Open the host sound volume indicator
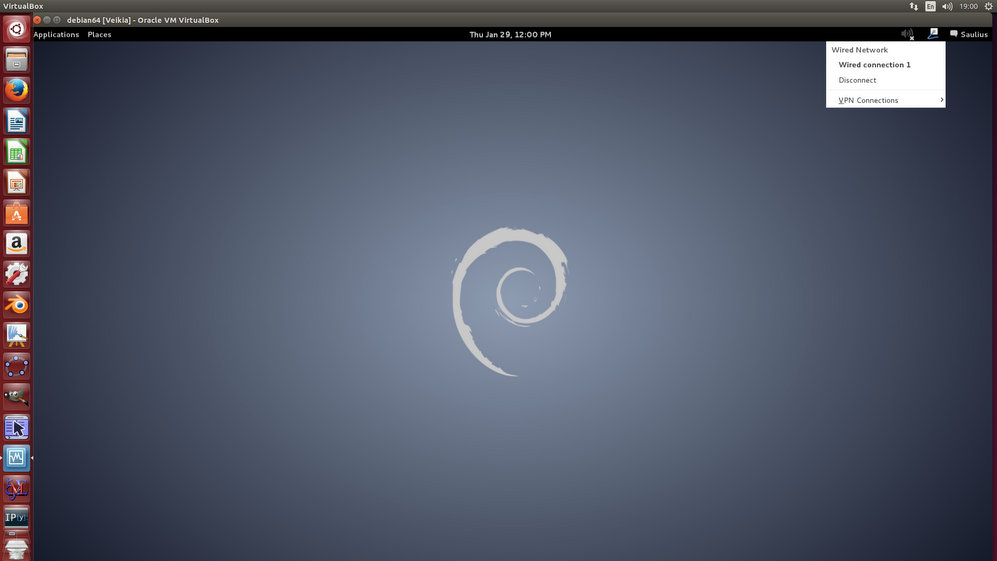997x561 pixels. pos(947,6)
